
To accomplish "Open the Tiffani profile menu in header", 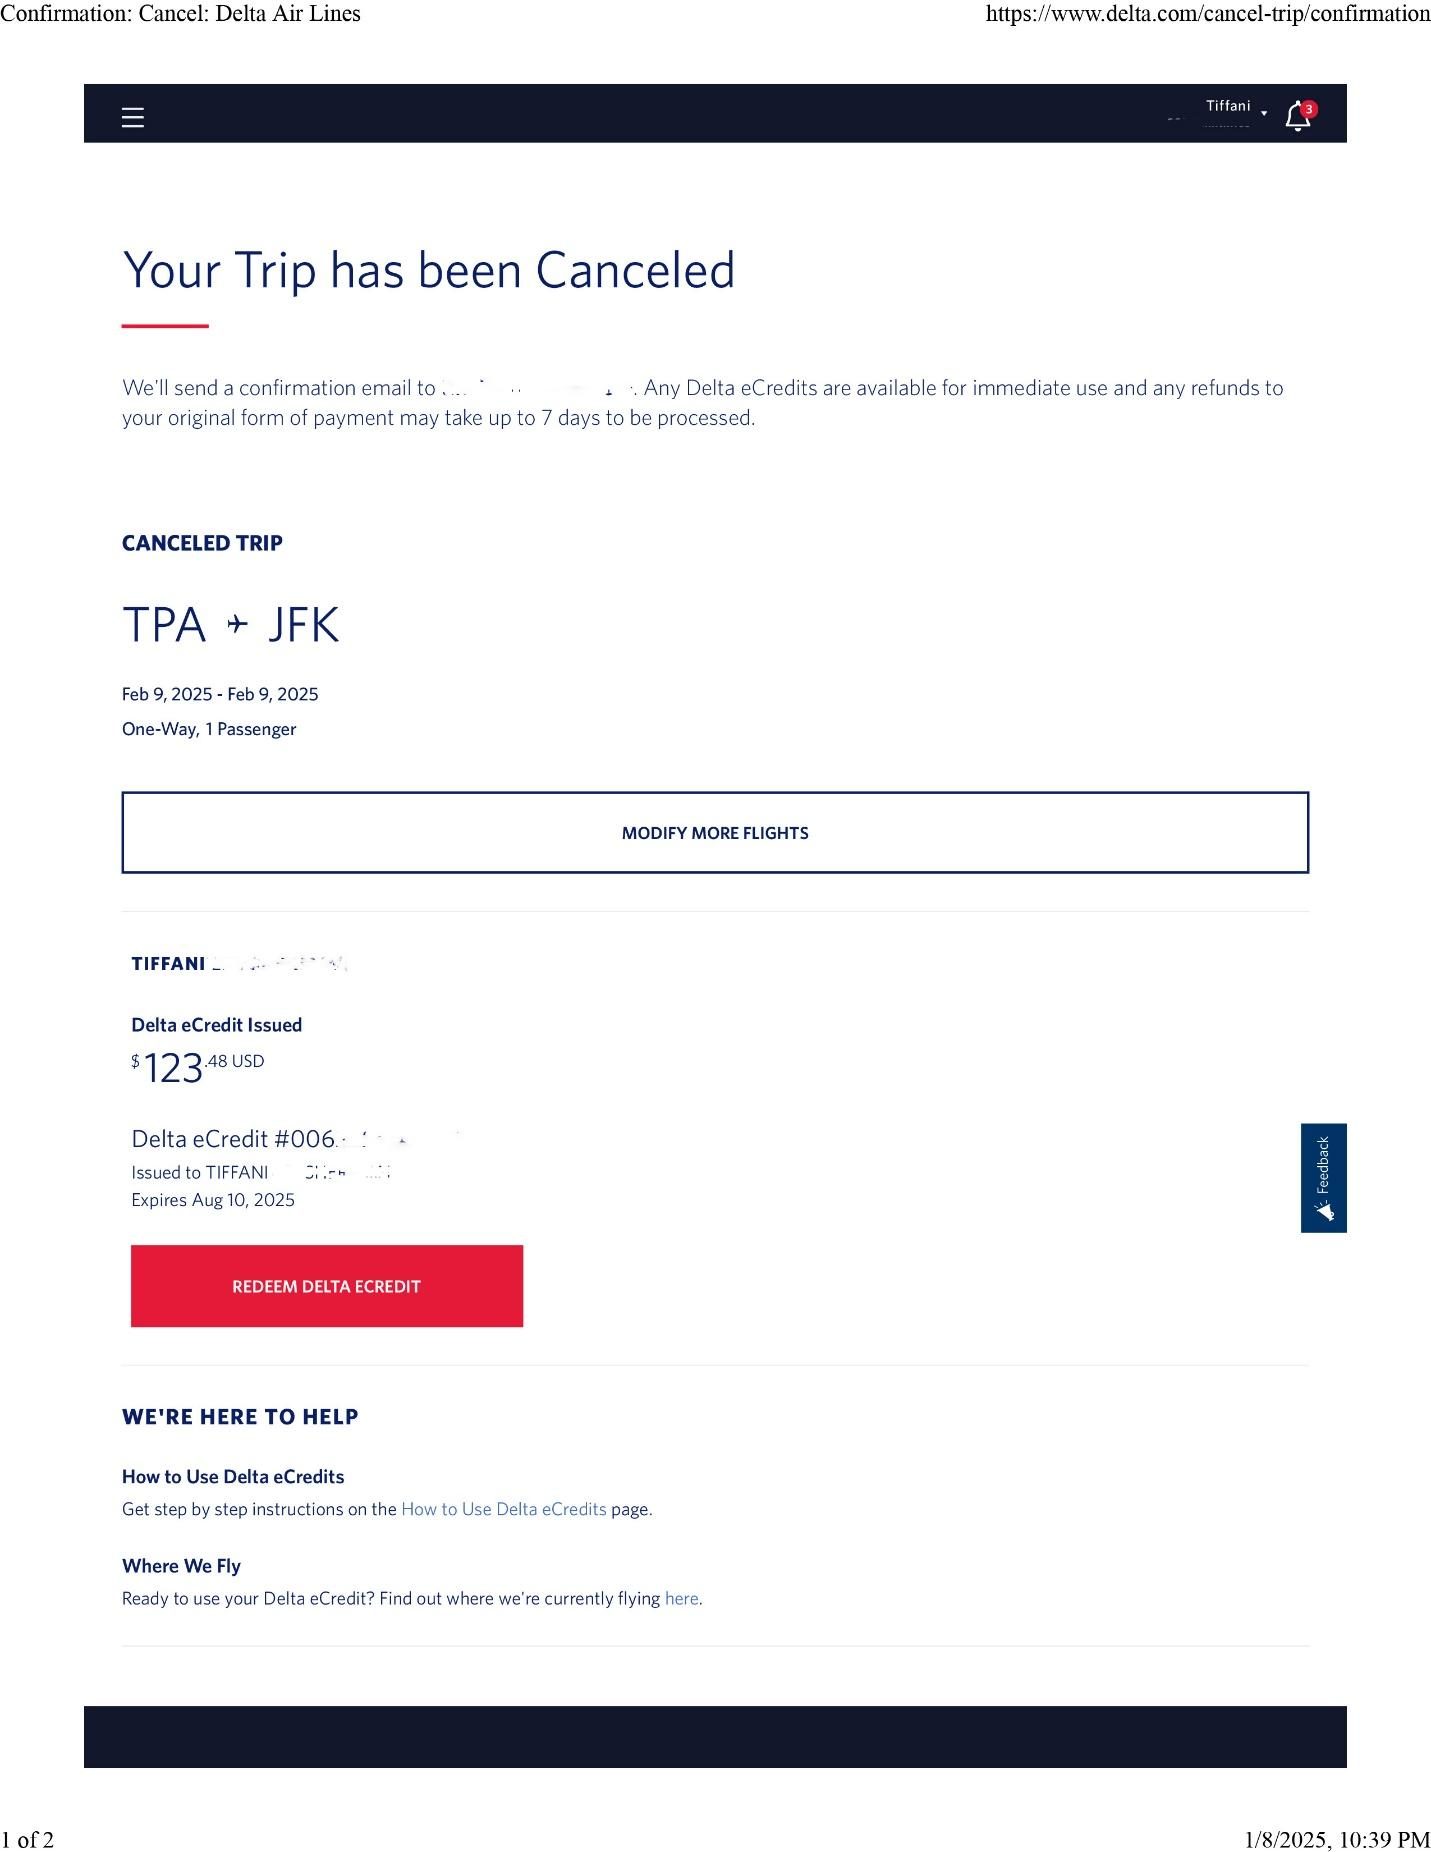I will 1228,107.
